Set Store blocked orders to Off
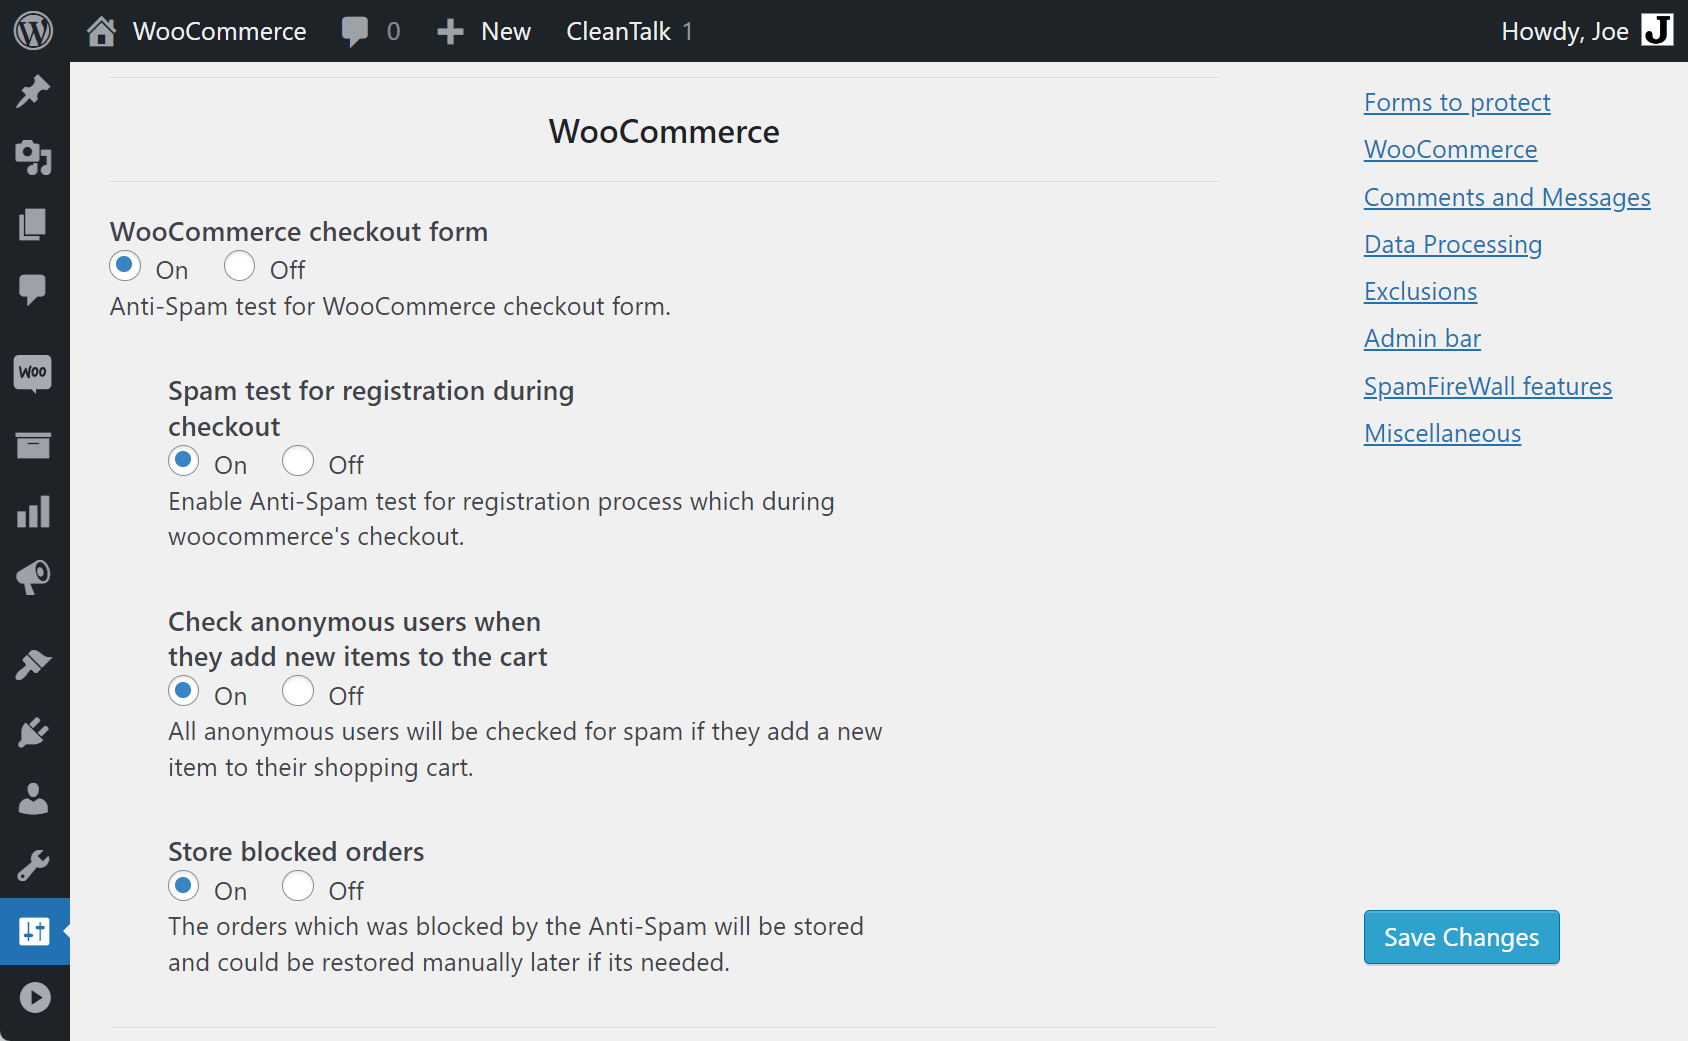 298,886
